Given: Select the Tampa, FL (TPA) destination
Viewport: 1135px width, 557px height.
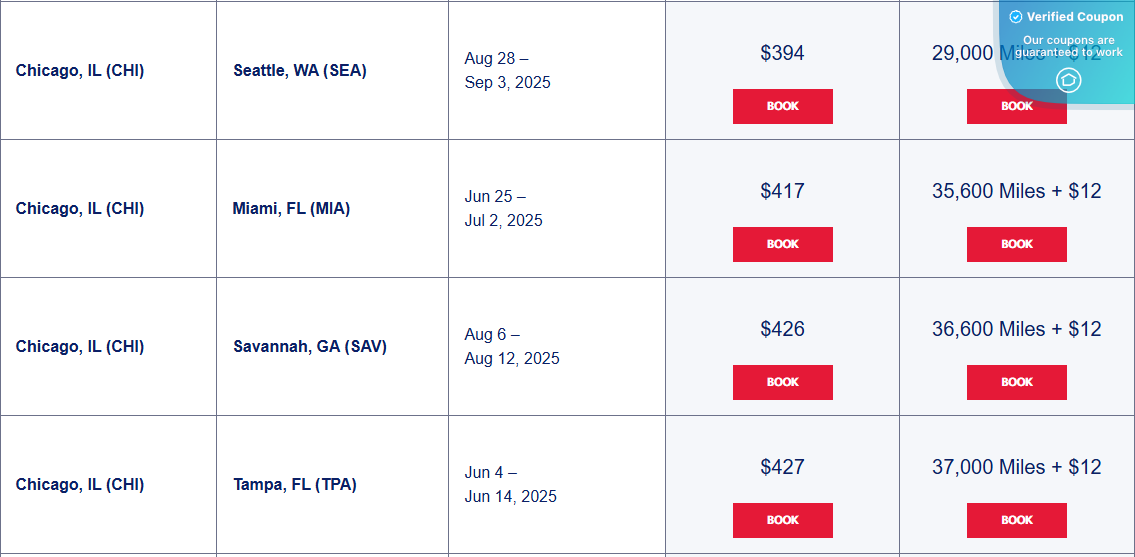Looking at the screenshot, I should click(x=295, y=484).
